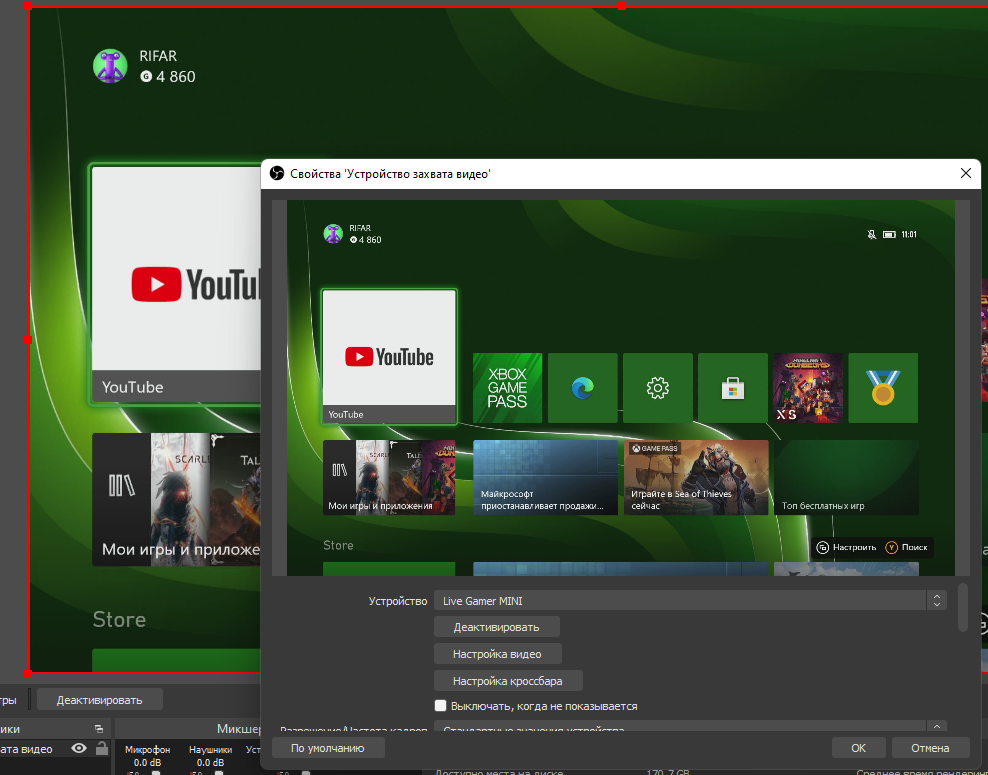Screen dimensions: 988x775
Task: Click the 'Настройка видео' button
Action: pyautogui.click(x=497, y=654)
